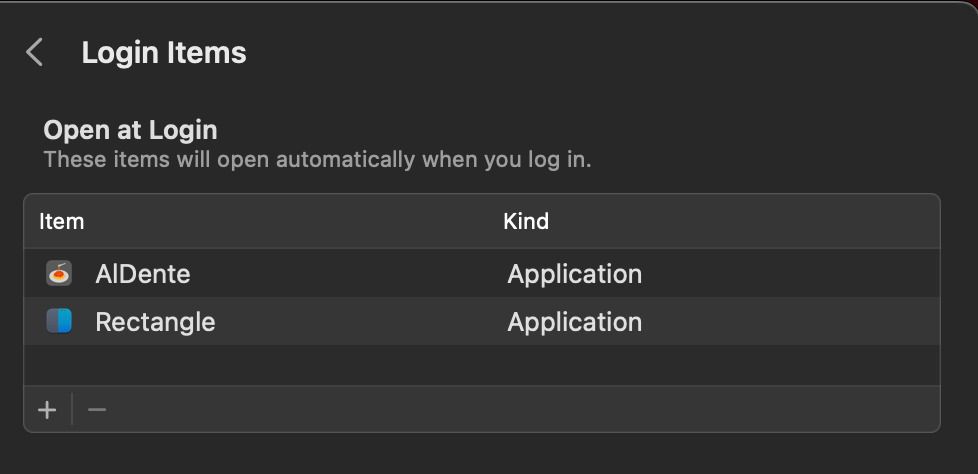Screen dimensions: 978x474
Task: Click Application kind in Rectangle row
Action: coord(574,322)
